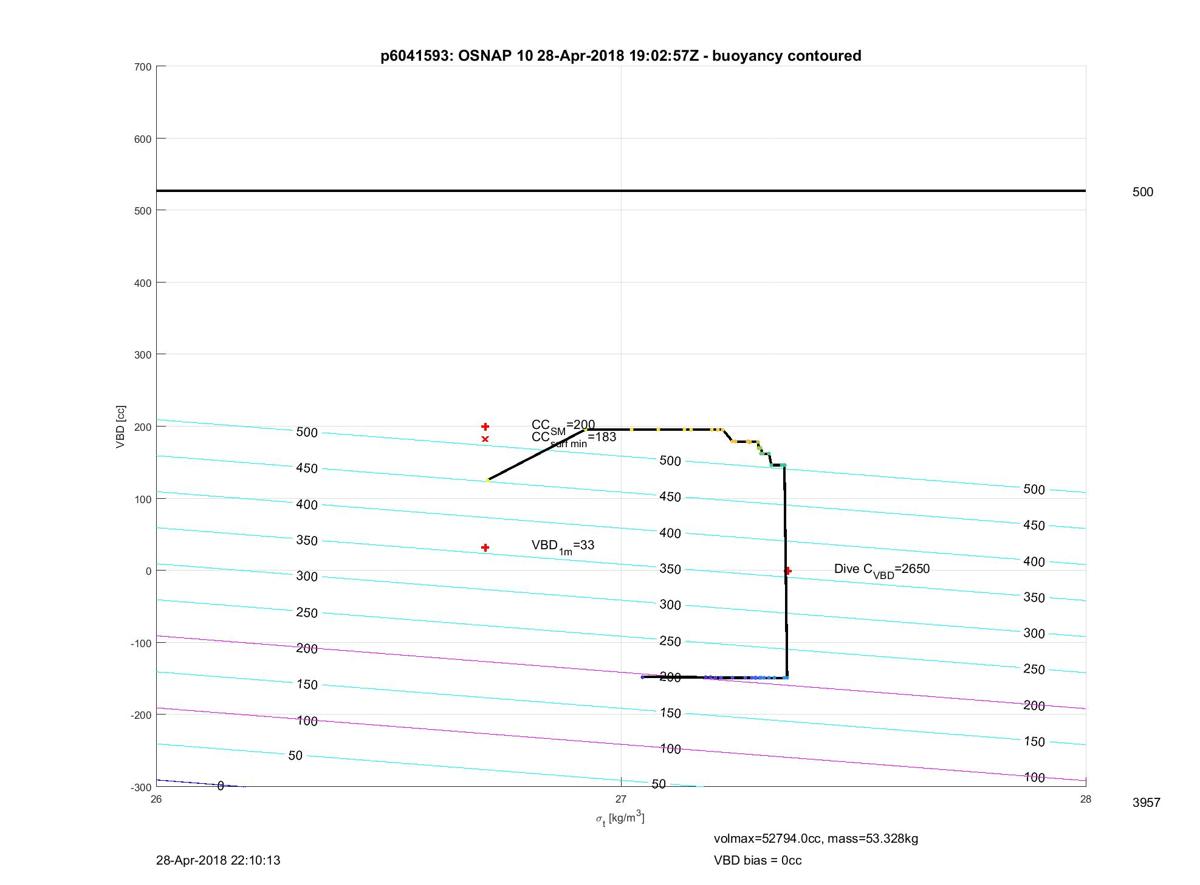Click the red plus marker beside Dive C VBD
This screenshot has height=885, width=1200.
788,571
